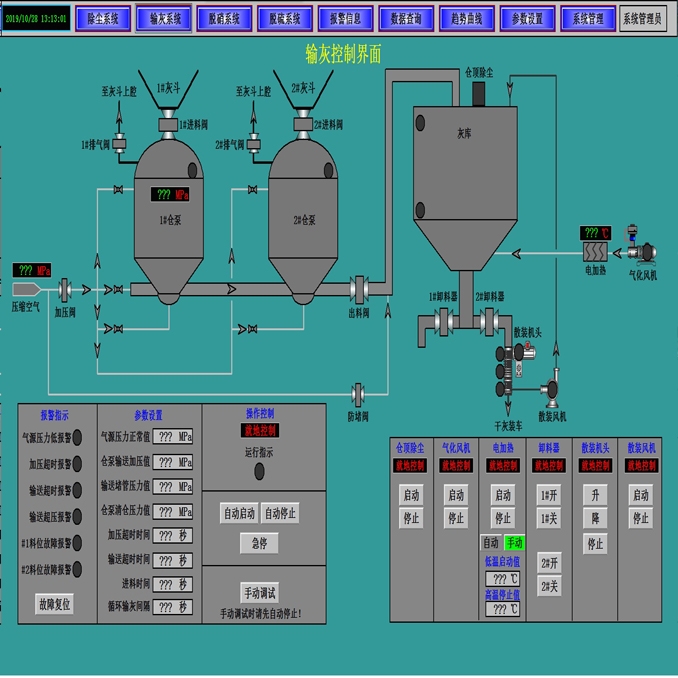Click the 灰库 silo graphic
The height and width of the screenshot is (678, 678).
[x=465, y=189]
